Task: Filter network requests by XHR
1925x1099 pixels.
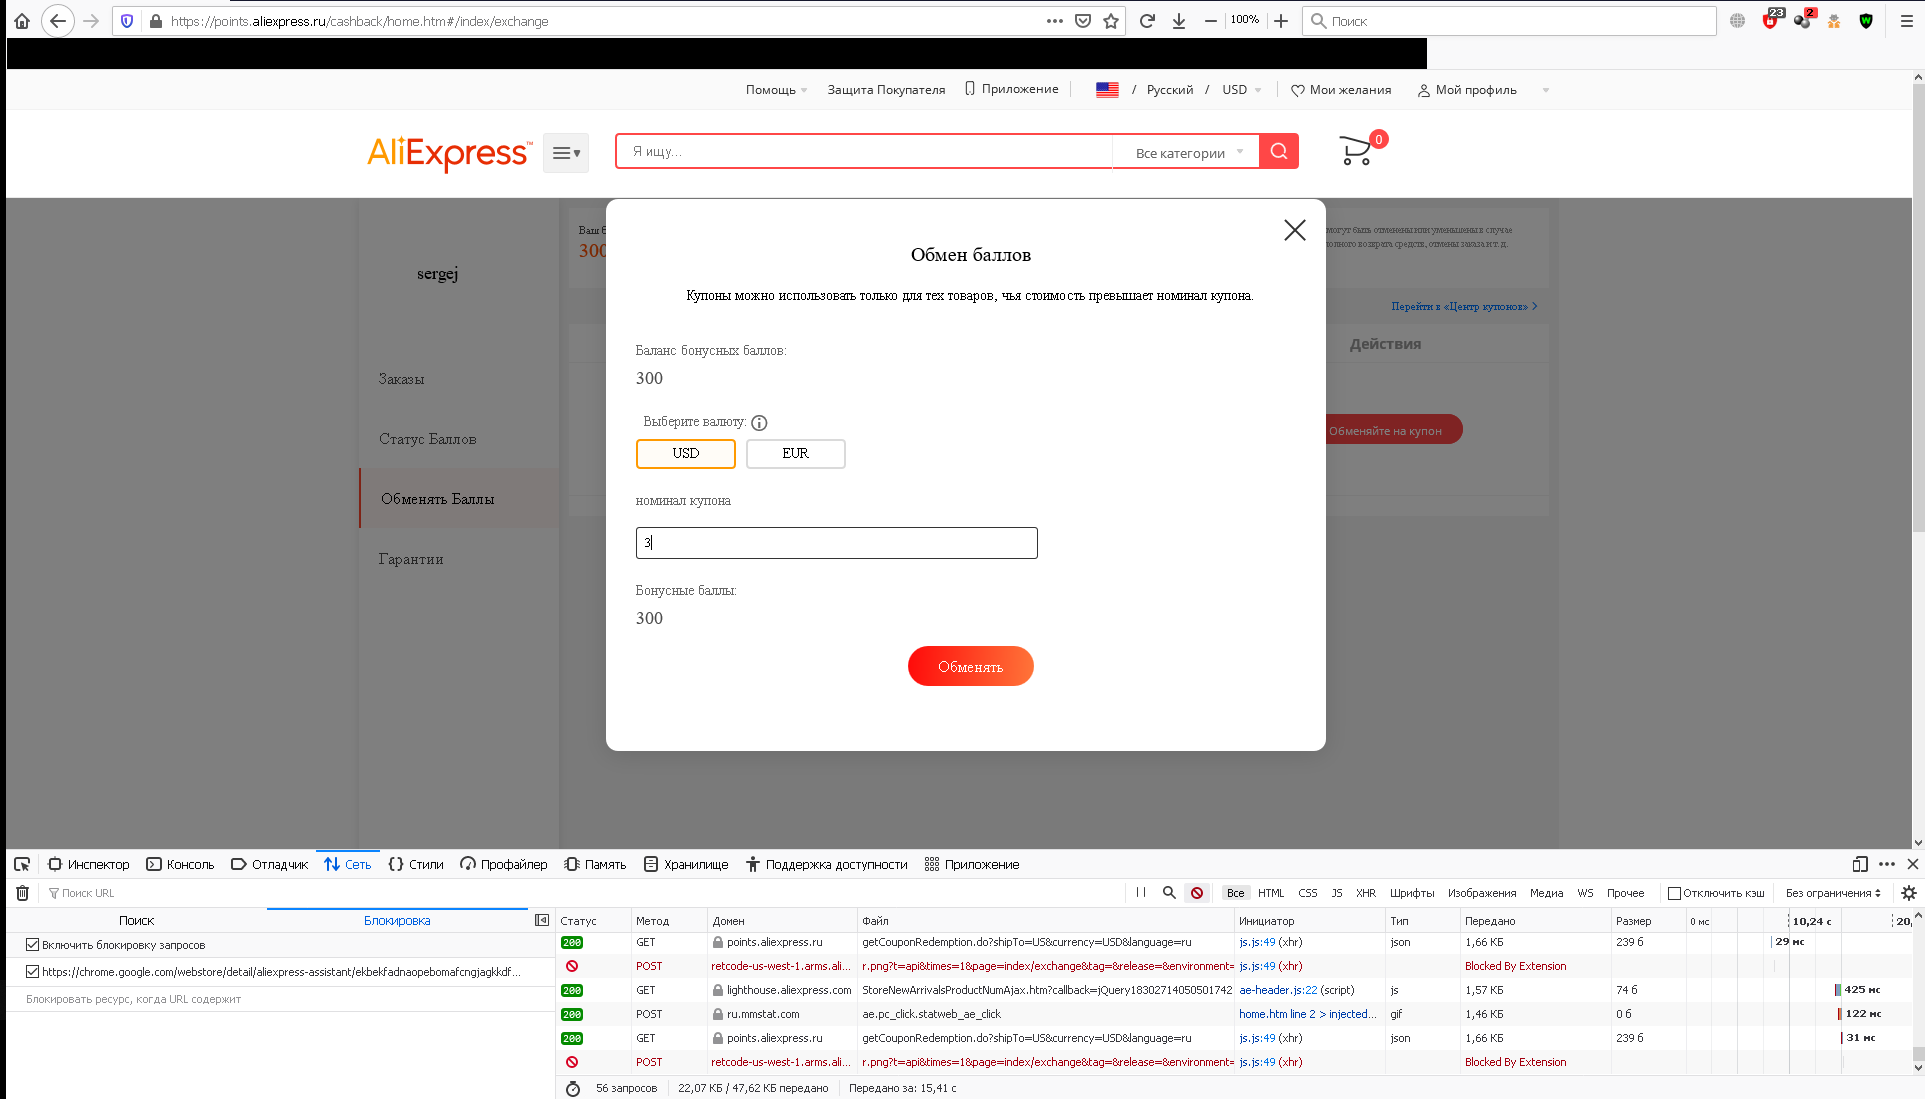Action: [1366, 893]
